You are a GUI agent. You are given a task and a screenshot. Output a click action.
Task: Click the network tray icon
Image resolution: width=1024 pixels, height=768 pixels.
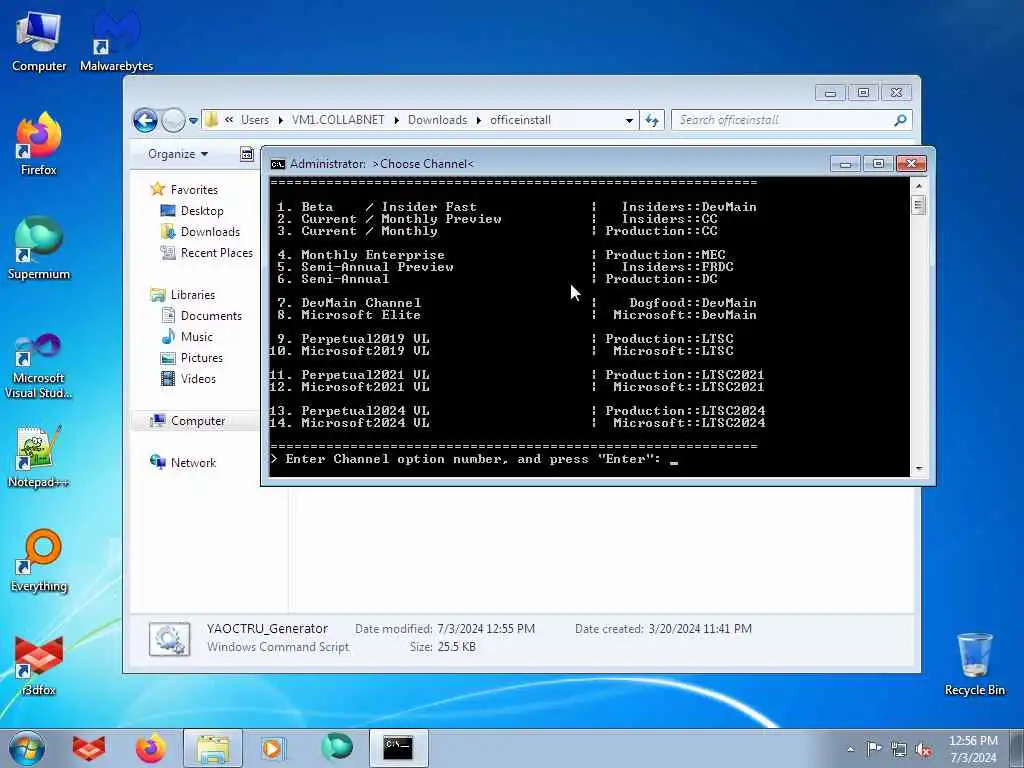click(x=899, y=750)
